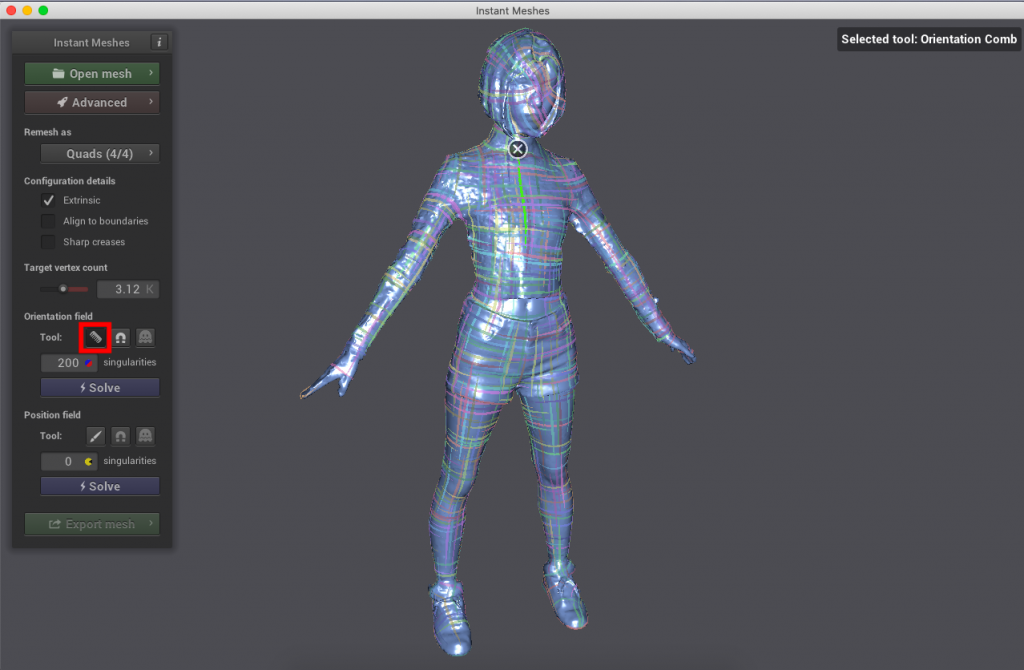Click the orientation singularities count box showing 200
The width and height of the screenshot is (1024, 670).
point(68,362)
